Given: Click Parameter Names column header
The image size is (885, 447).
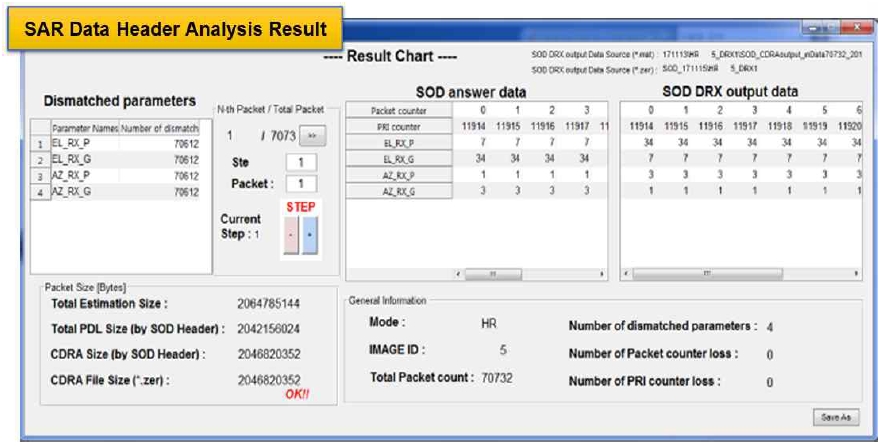Looking at the screenshot, I should click(84, 128).
